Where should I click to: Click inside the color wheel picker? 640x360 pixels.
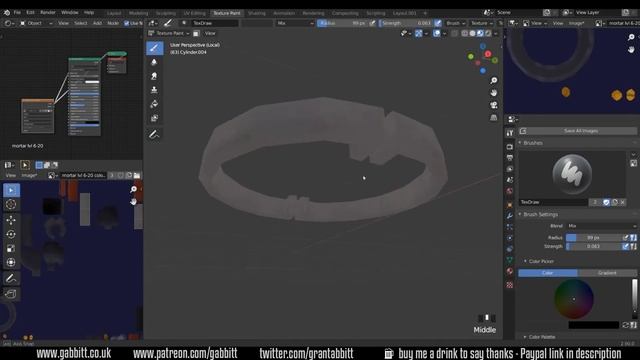(573, 299)
